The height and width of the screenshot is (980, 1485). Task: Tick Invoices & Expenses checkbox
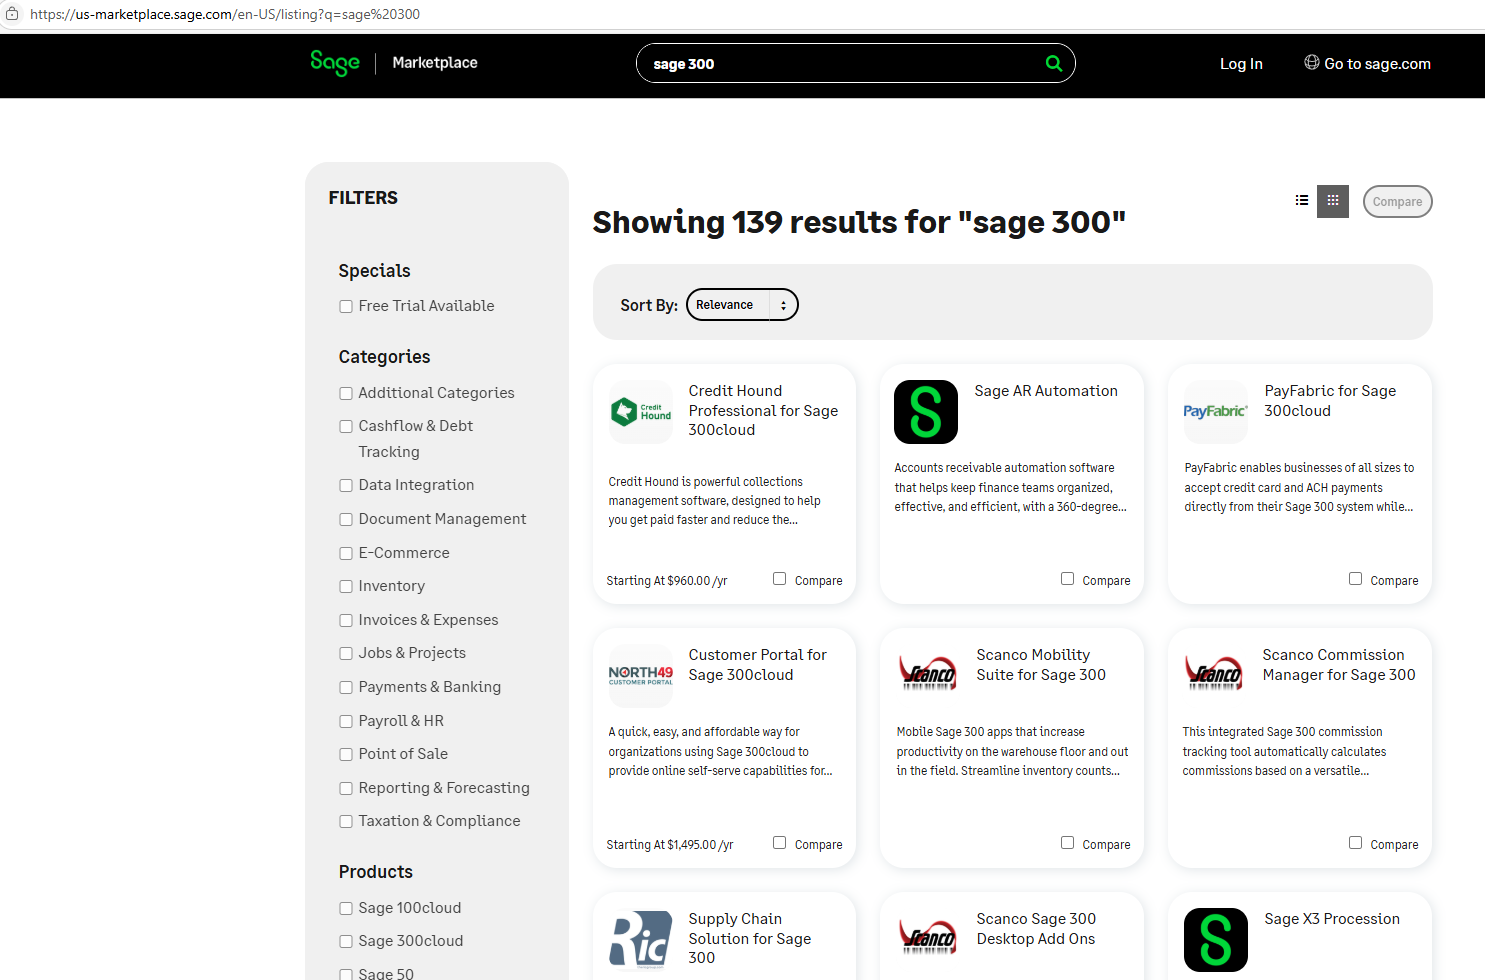(346, 621)
